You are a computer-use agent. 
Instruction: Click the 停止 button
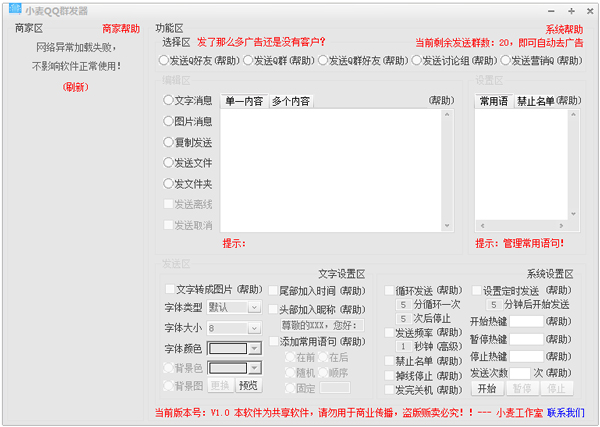pos(556,389)
